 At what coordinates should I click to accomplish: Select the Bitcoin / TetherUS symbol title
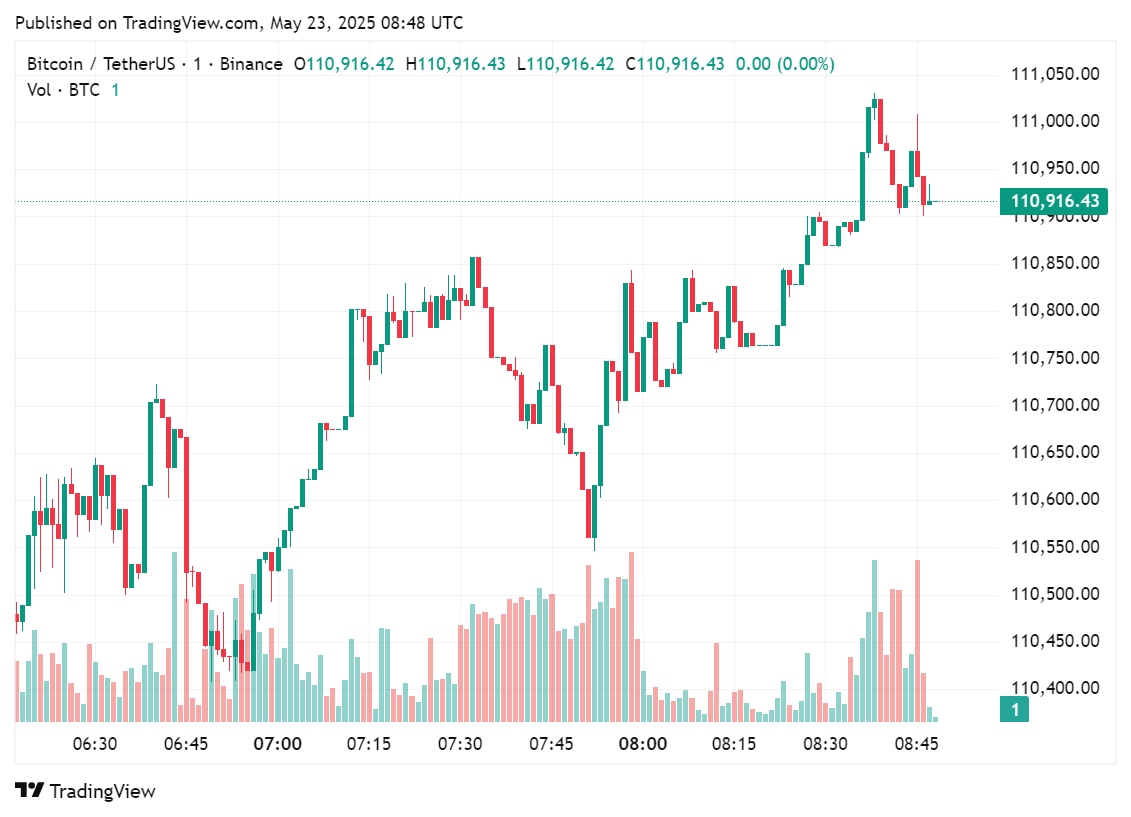coord(101,64)
